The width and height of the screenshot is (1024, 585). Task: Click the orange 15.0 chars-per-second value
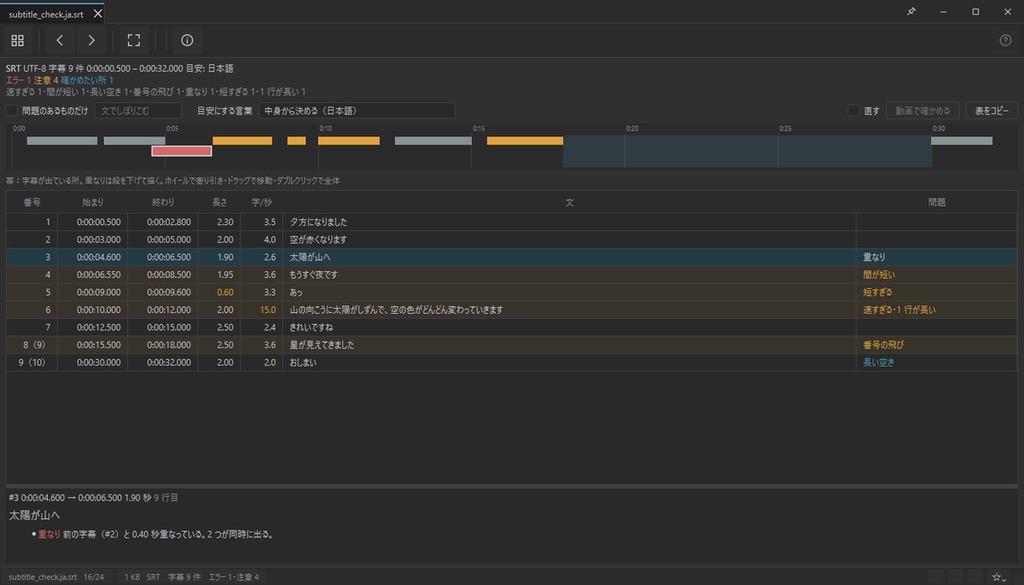(x=268, y=310)
